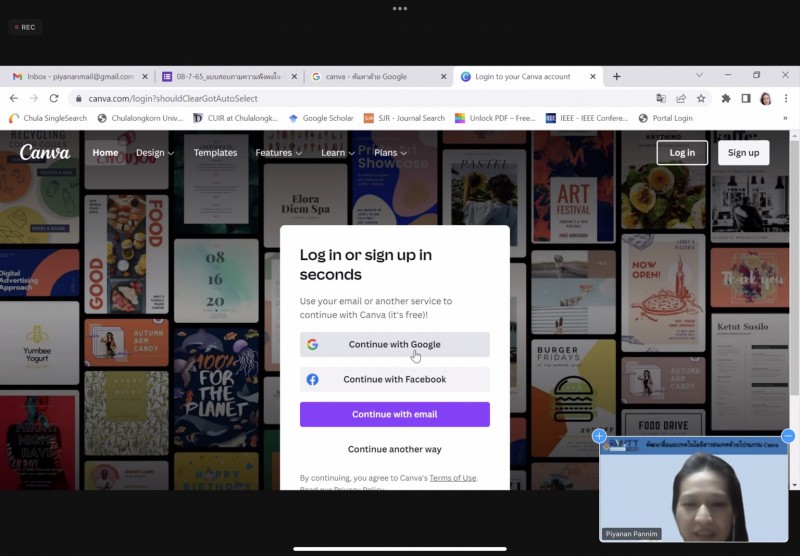Click the three dots at screen top
This screenshot has width=800, height=556.
pyautogui.click(x=400, y=8)
